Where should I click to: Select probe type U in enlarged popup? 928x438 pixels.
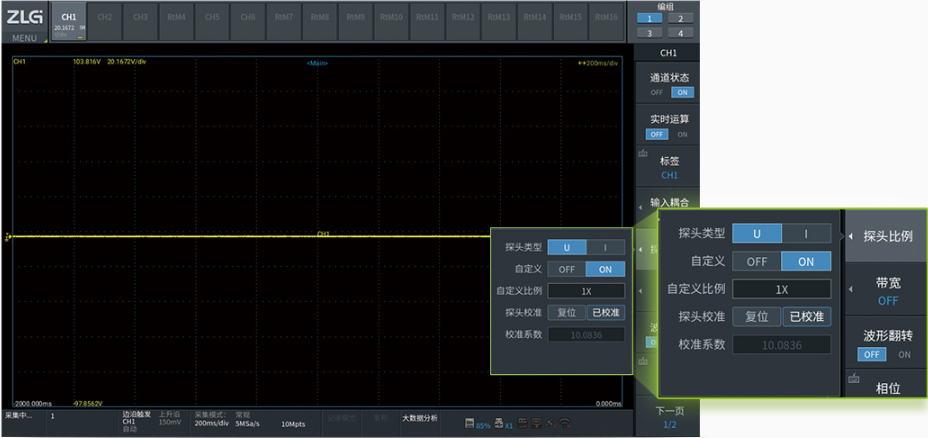click(757, 233)
